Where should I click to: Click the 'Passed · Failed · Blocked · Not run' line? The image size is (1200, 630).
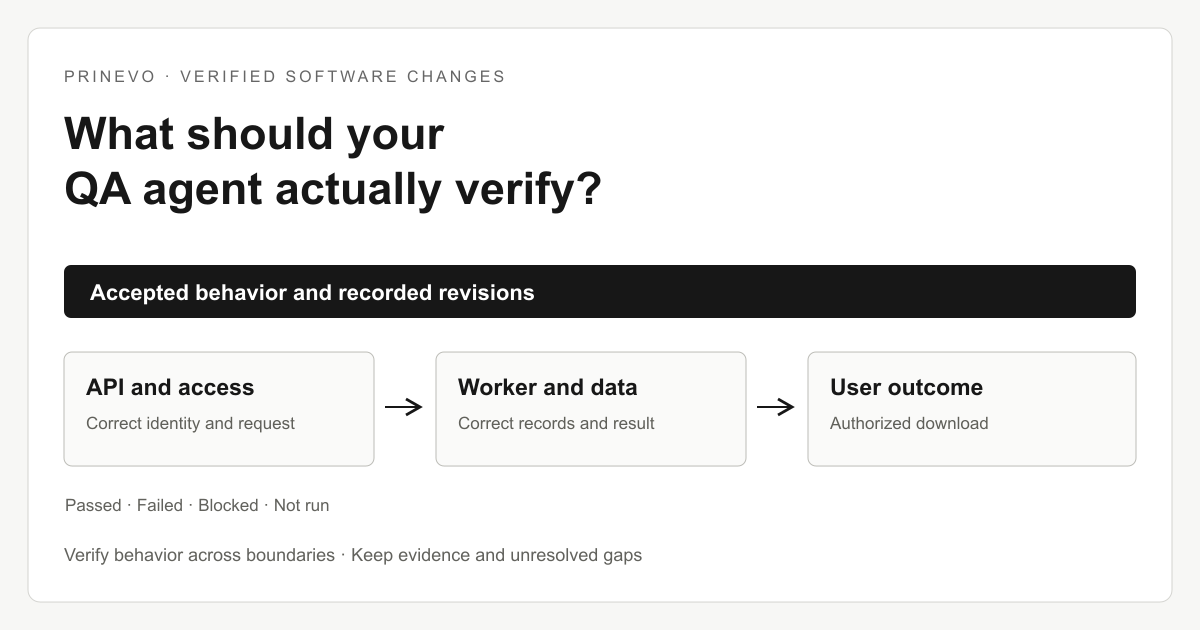click(197, 505)
